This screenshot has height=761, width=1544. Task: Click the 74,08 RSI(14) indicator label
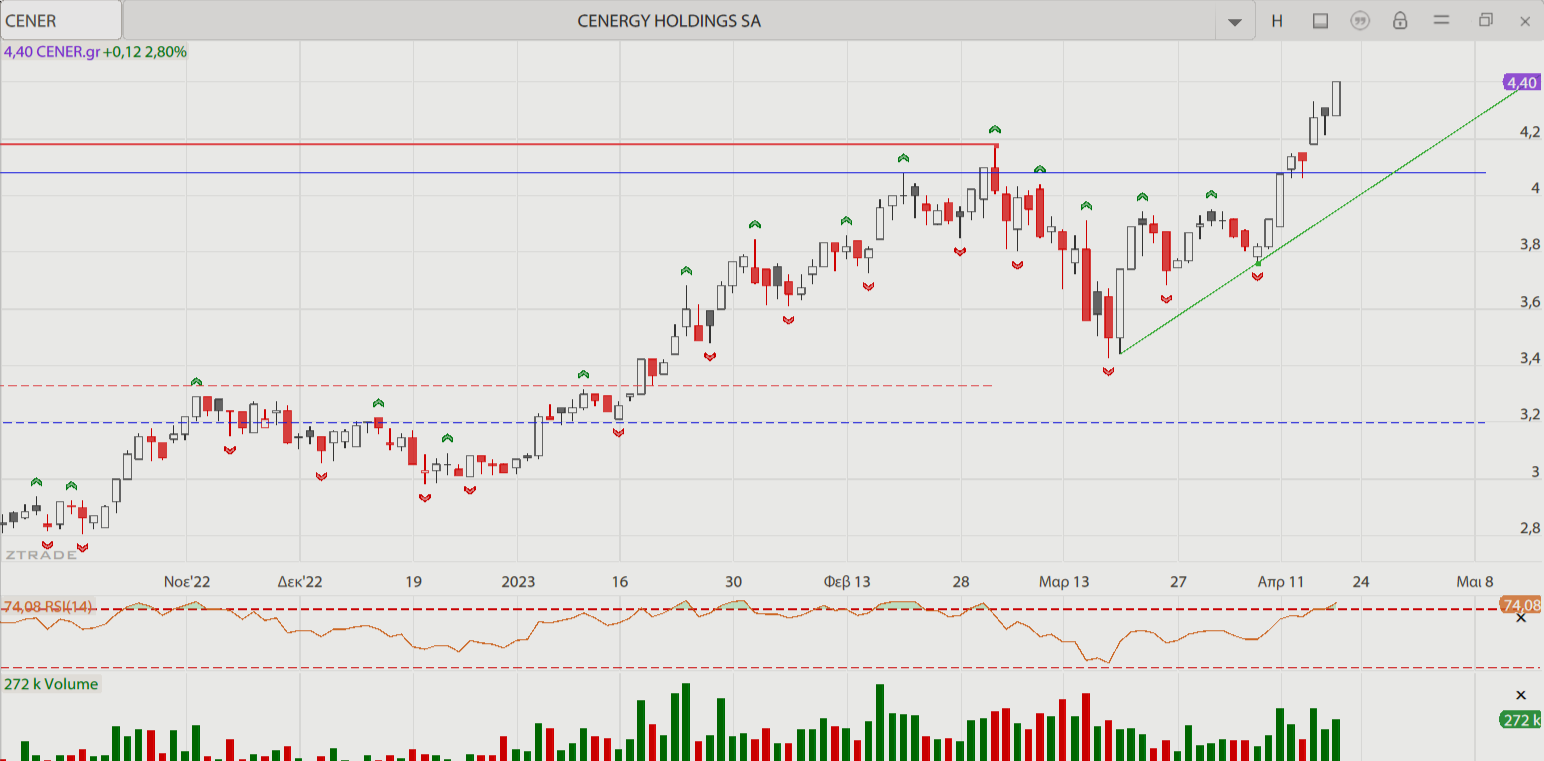pos(48,606)
